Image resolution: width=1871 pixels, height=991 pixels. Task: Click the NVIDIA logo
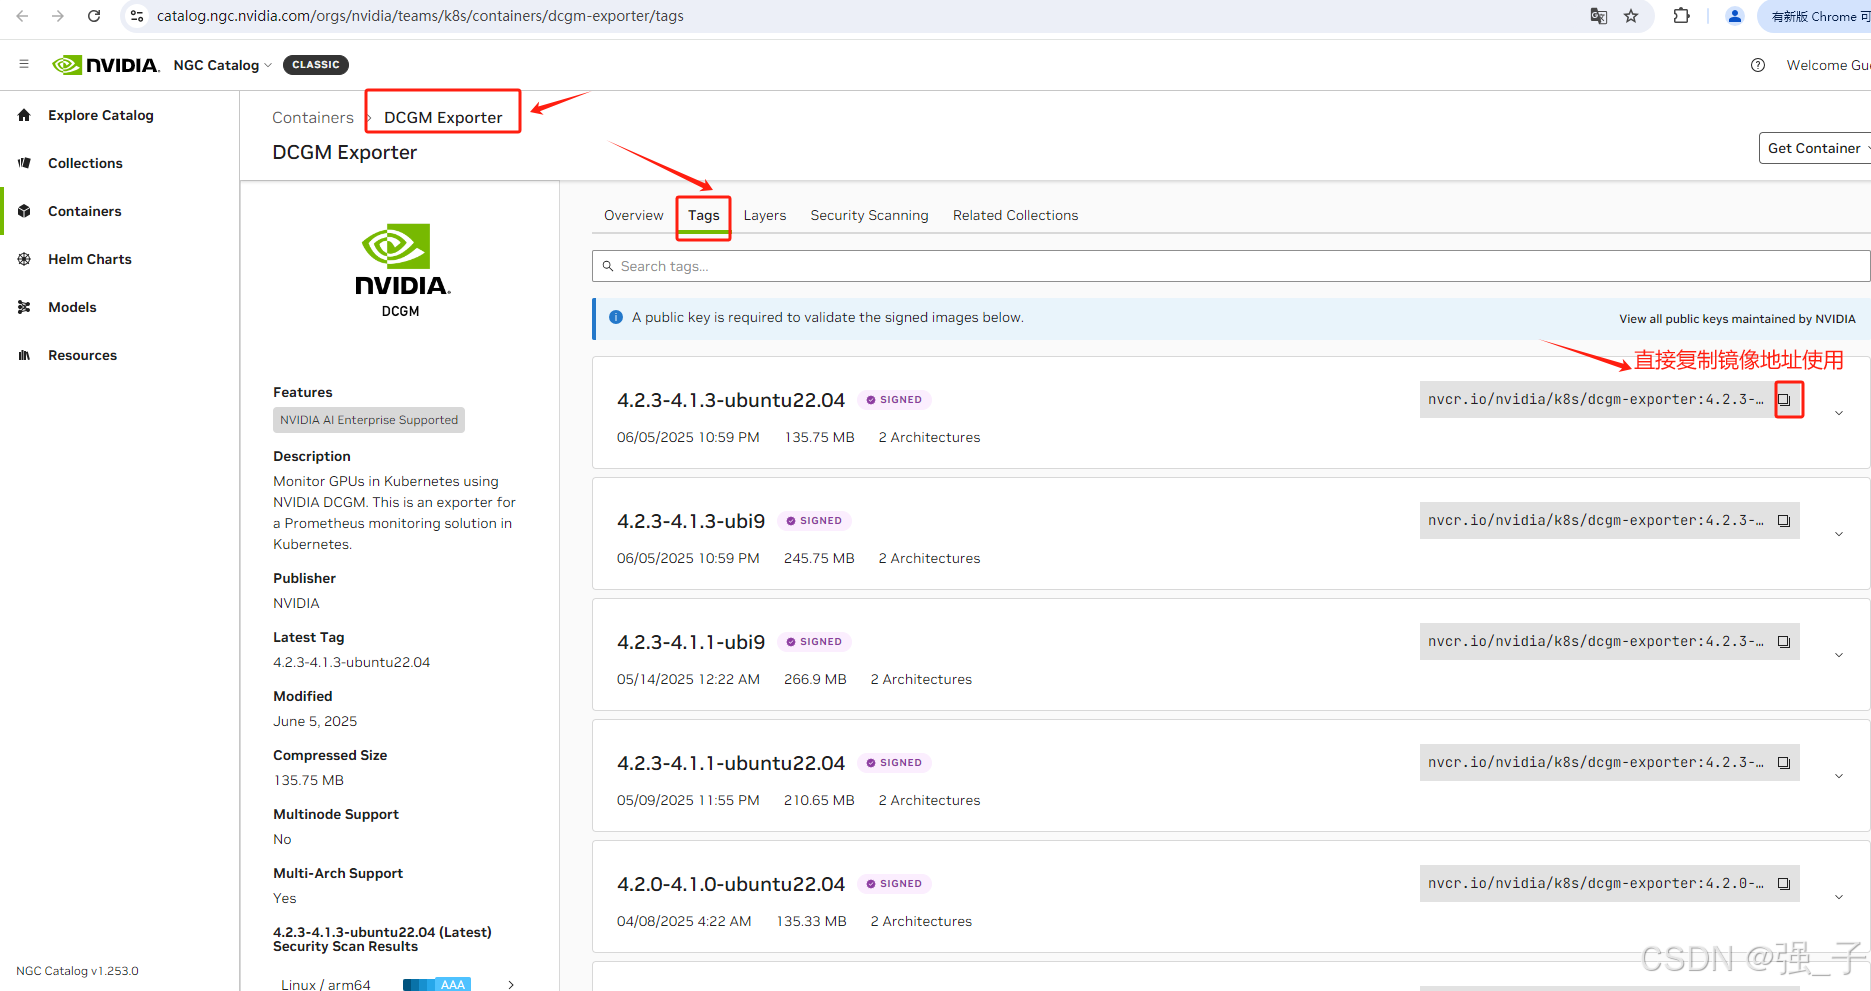(105, 64)
